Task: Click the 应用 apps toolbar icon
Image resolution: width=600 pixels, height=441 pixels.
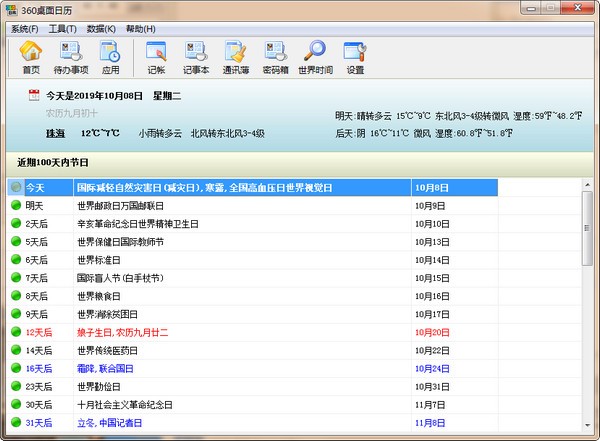Action: coord(110,57)
